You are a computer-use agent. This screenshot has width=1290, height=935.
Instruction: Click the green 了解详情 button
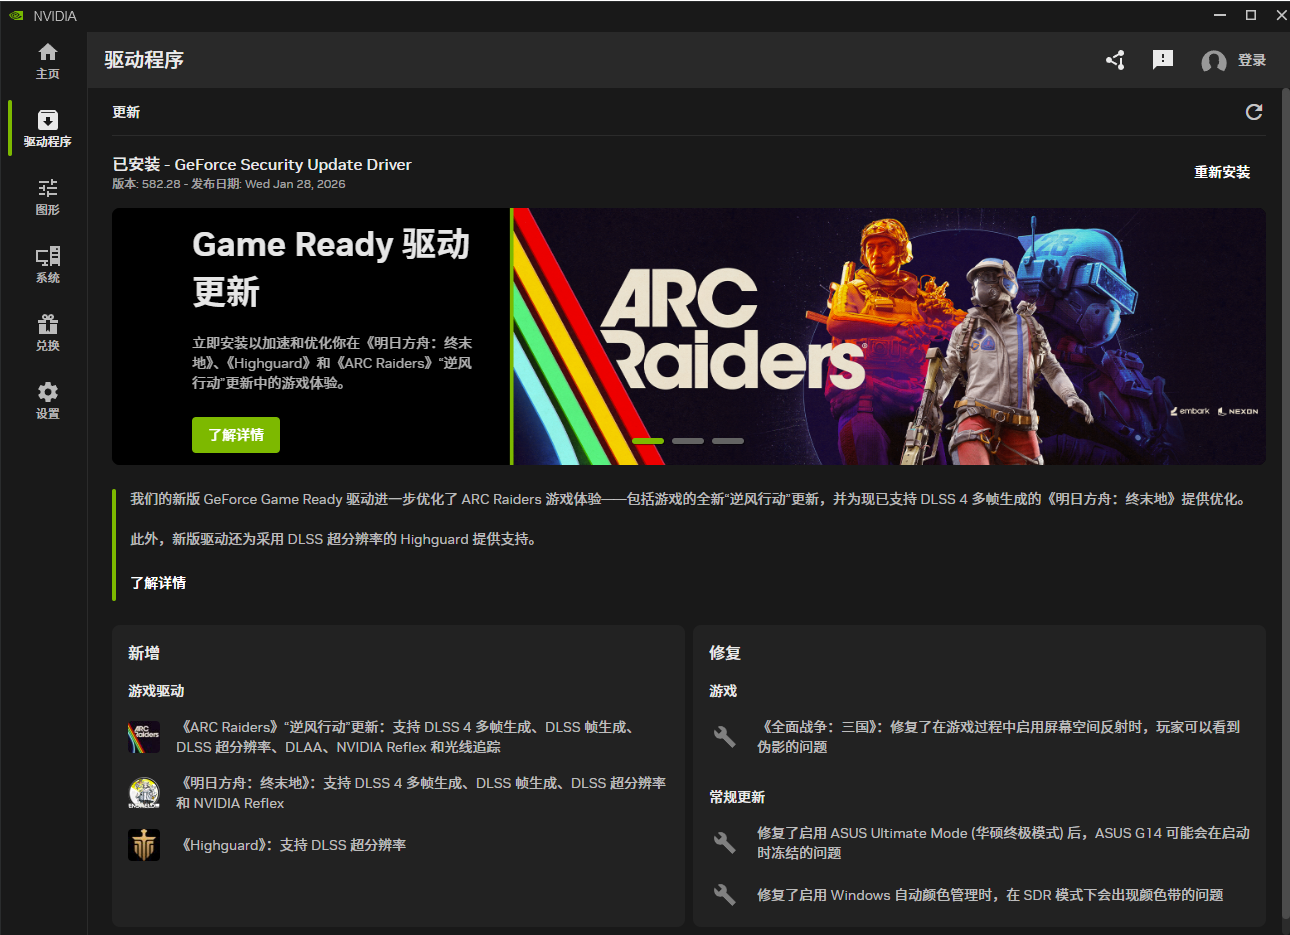point(236,435)
